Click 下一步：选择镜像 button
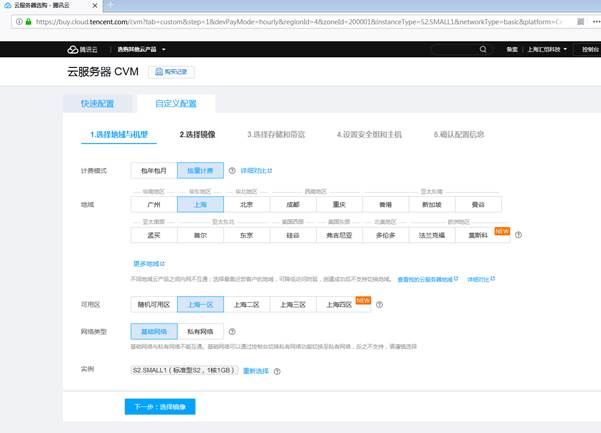 pos(160,406)
